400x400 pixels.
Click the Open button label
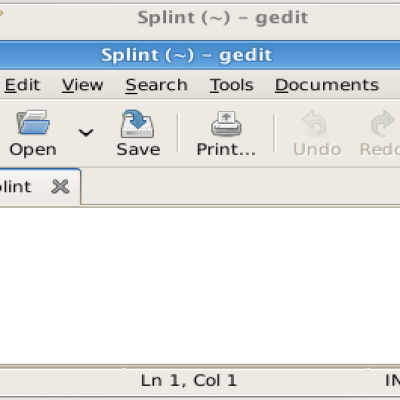point(33,150)
